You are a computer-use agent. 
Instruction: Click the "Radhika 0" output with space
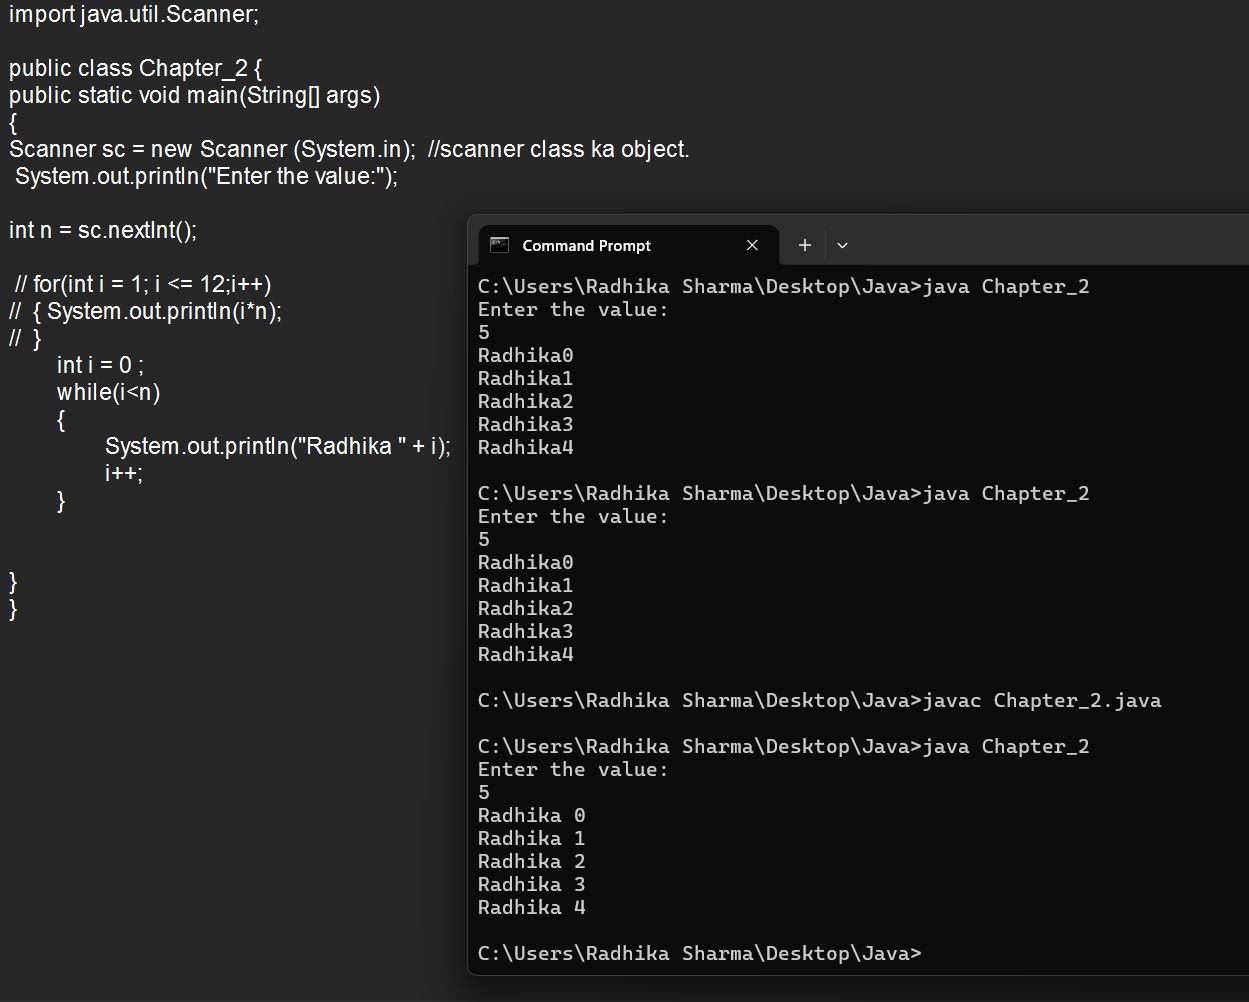(531, 815)
